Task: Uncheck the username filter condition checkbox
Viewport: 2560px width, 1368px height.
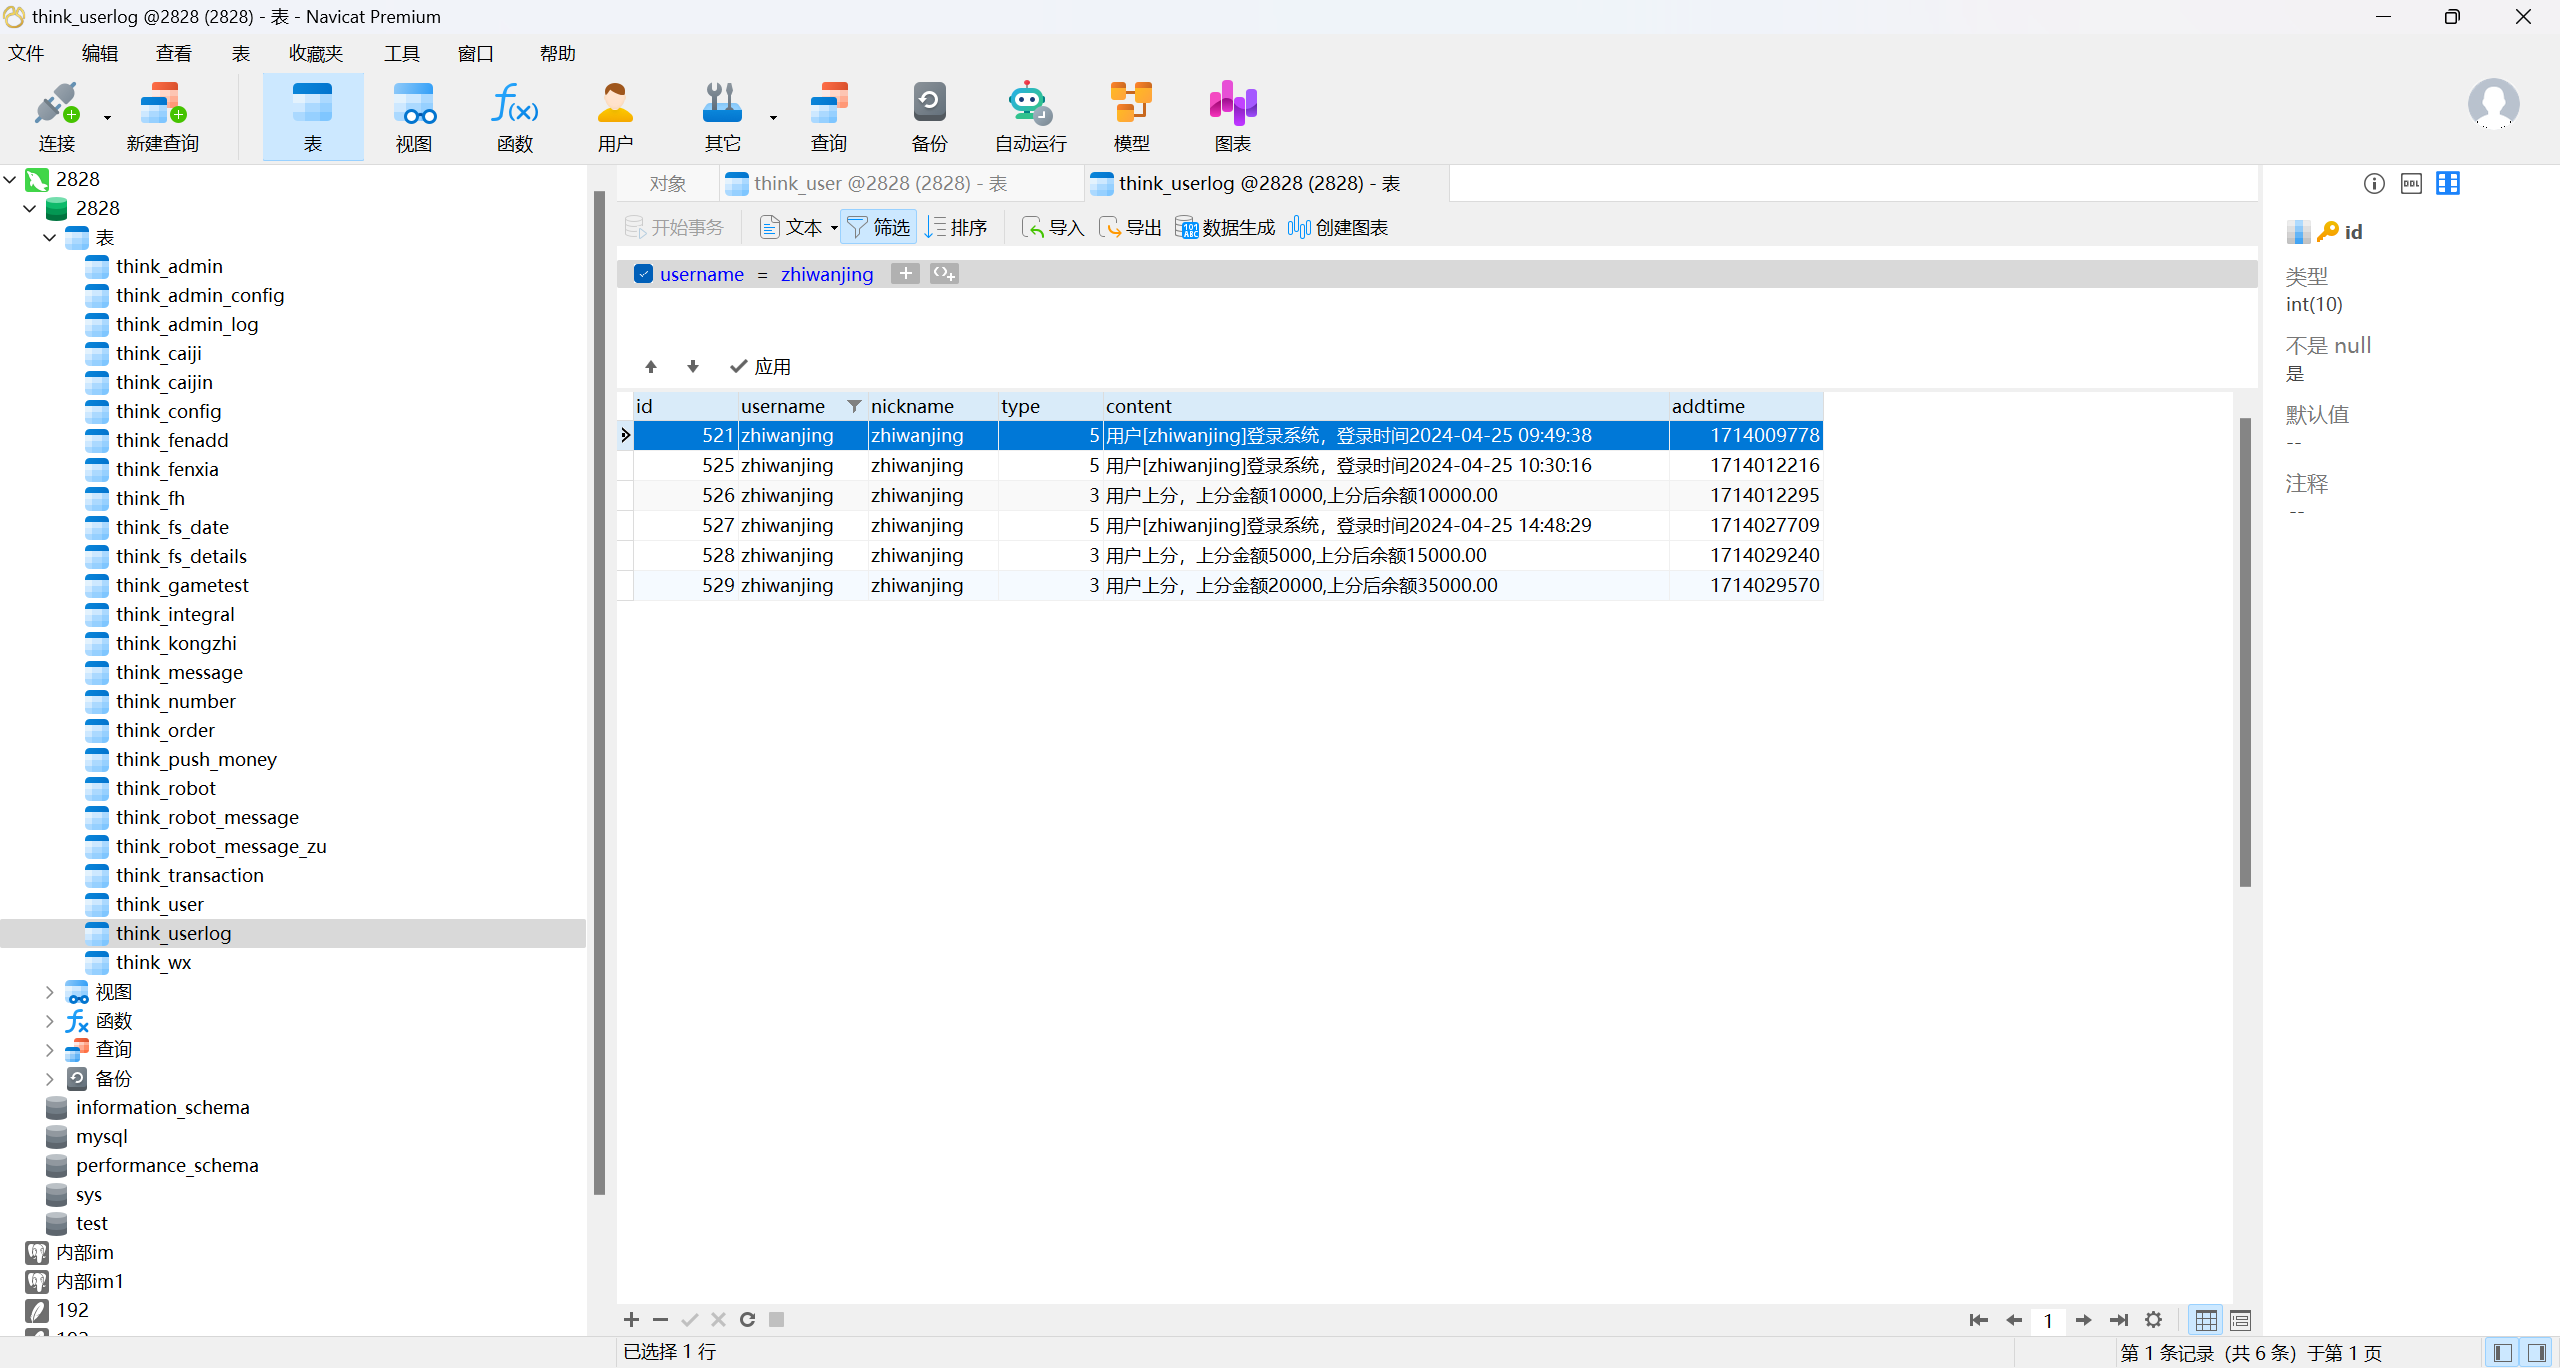Action: (644, 274)
